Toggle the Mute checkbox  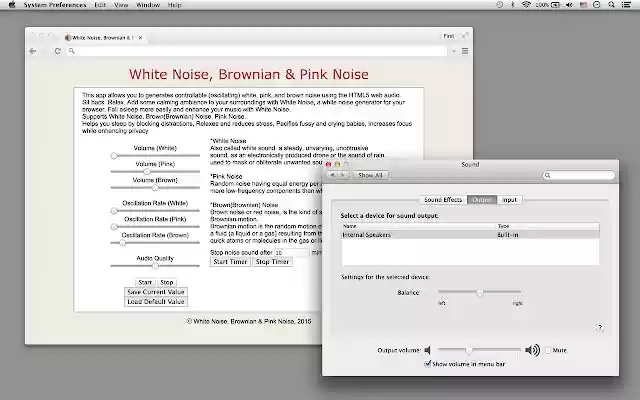coord(548,350)
